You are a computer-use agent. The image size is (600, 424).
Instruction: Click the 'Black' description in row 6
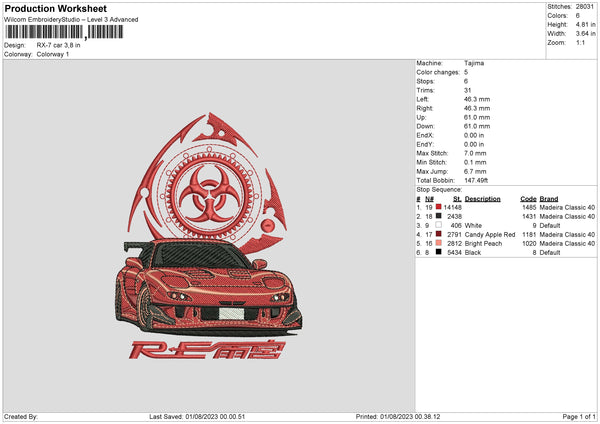[x=473, y=253]
